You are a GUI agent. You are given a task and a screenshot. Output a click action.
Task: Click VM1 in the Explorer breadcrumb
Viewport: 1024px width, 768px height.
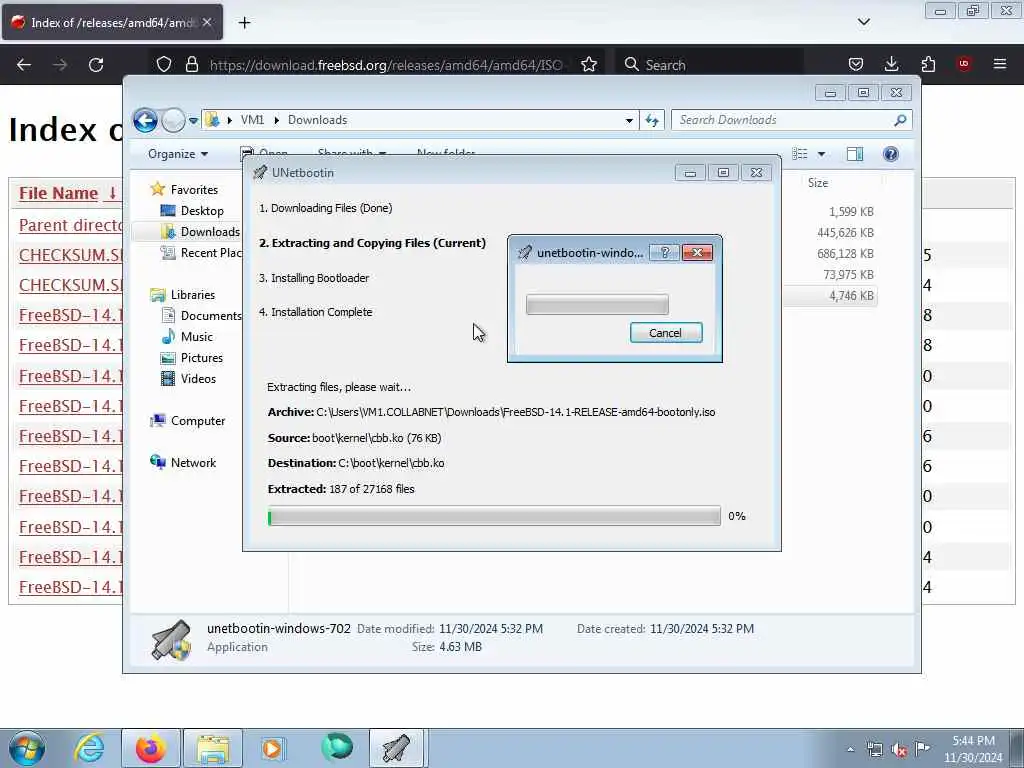pyautogui.click(x=252, y=120)
